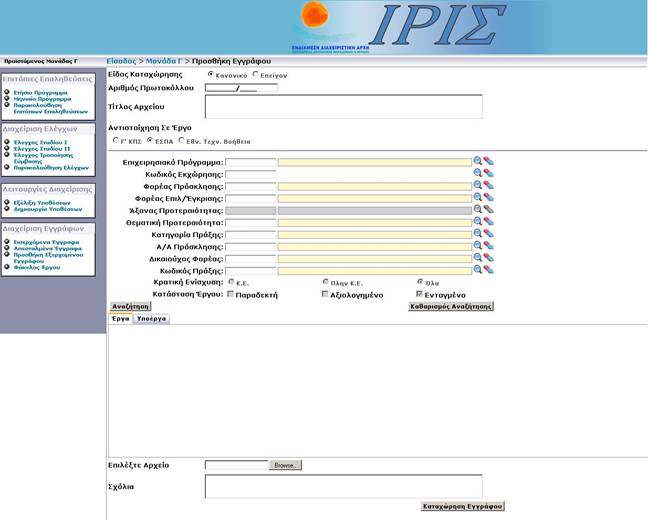This screenshot has height=520, width=648.
Task: Open lookup magnifier for Κωδικός Εκχώρησης
Action: tap(478, 173)
